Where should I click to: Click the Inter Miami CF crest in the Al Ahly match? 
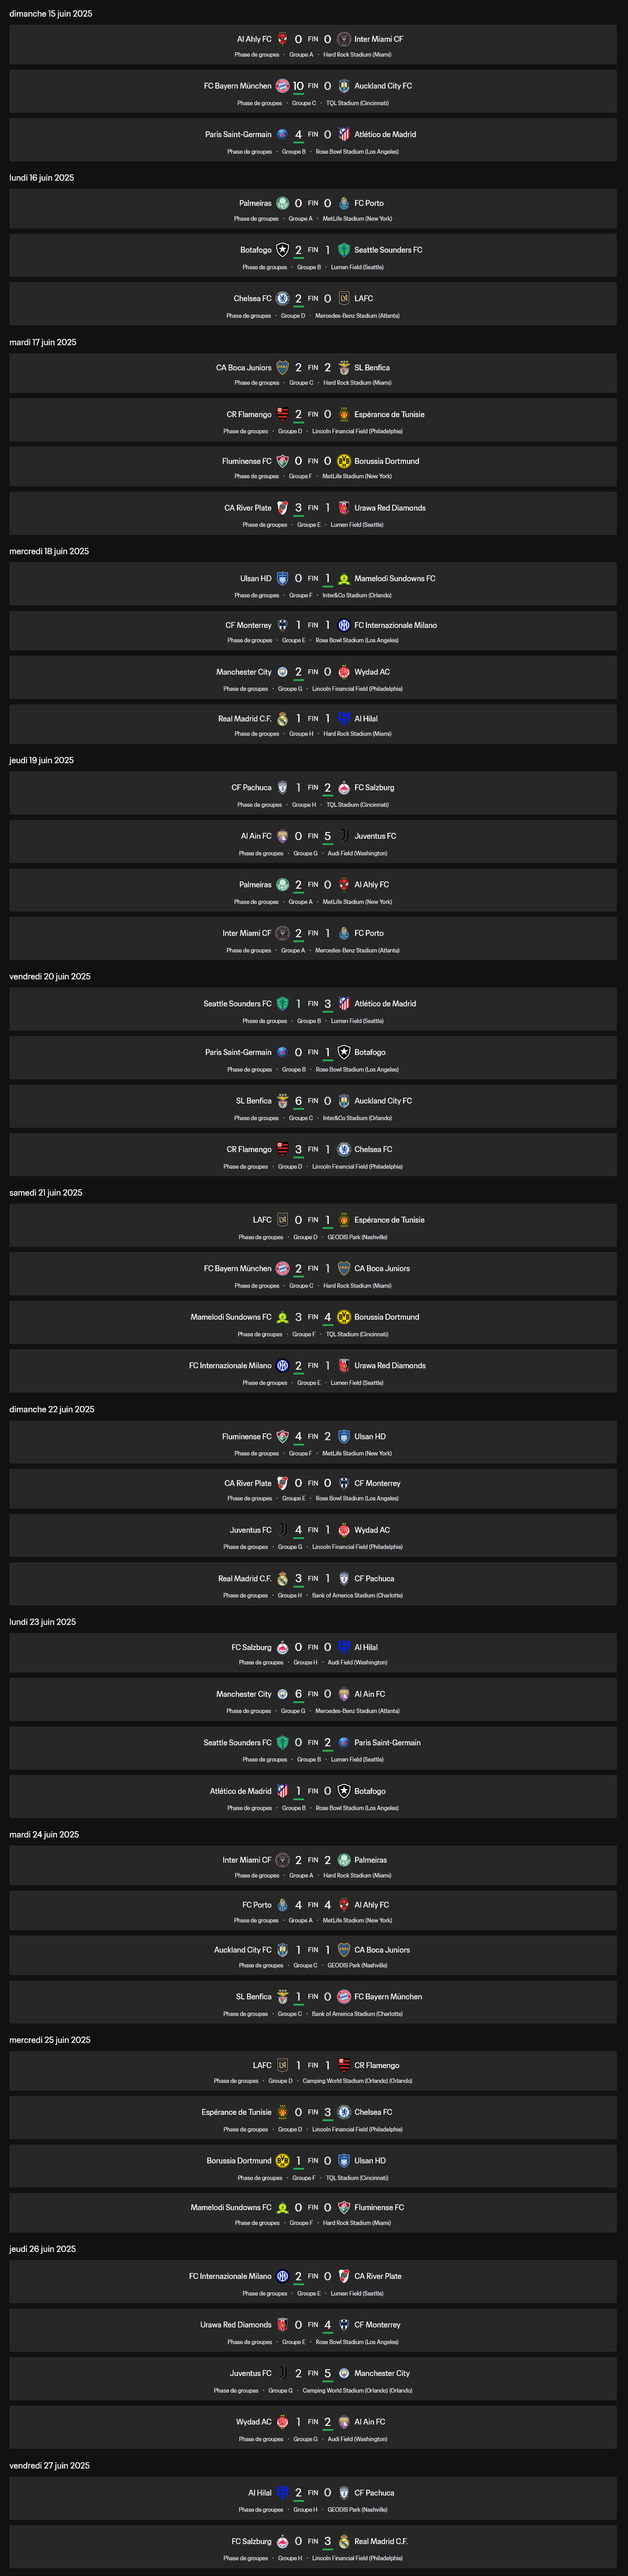(x=344, y=39)
